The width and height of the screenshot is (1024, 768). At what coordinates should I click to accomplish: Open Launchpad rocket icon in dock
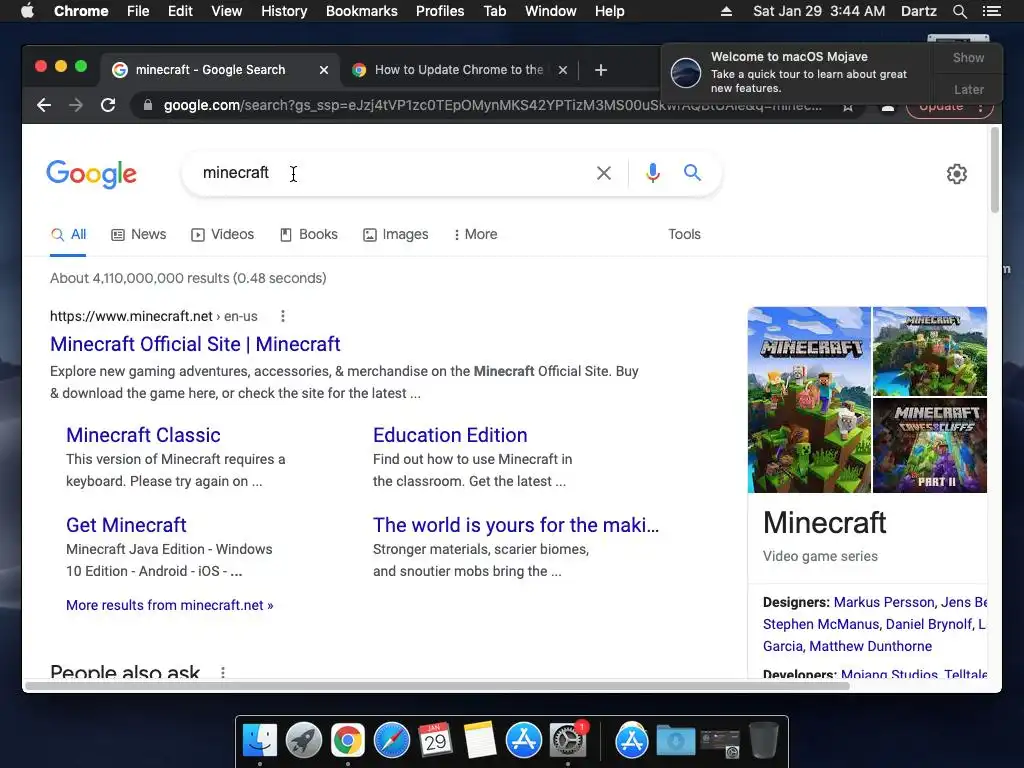304,741
